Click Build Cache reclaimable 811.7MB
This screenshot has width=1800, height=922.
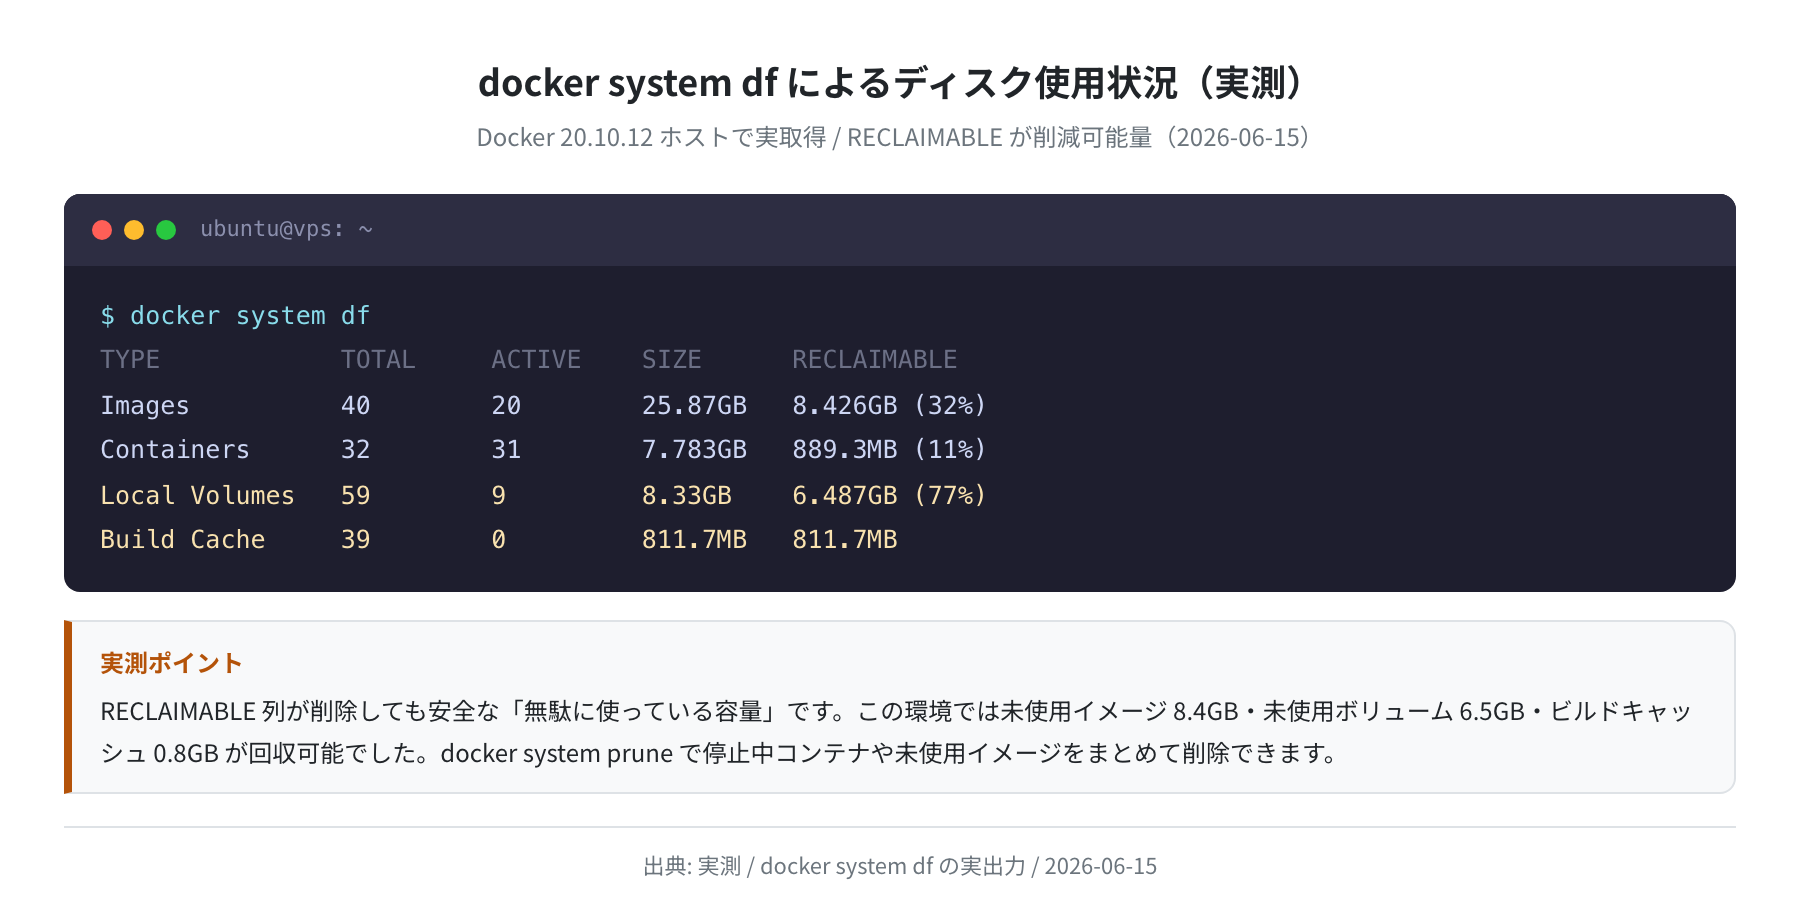[845, 540]
